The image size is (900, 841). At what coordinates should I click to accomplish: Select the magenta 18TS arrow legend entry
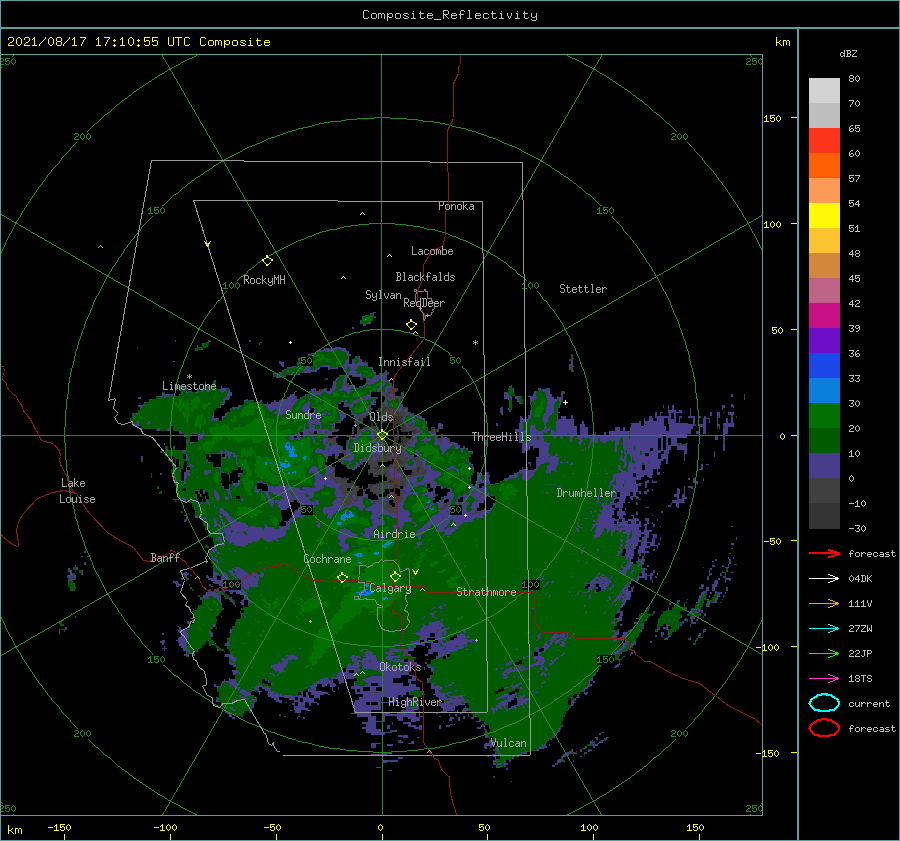tap(824, 679)
